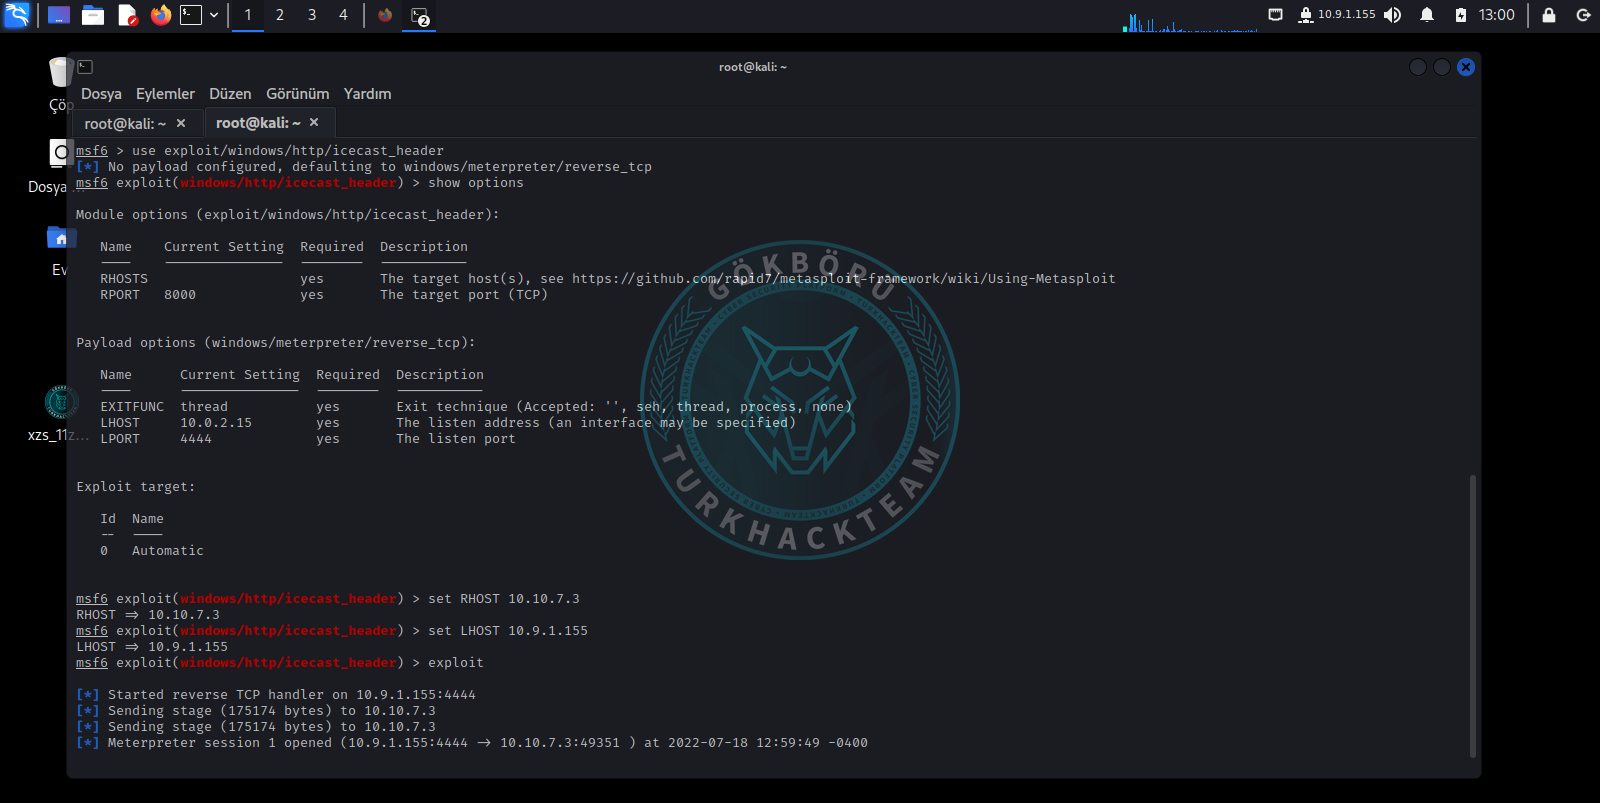Expand the terminal launcher dropdown arrow
The image size is (1600, 803).
(x=214, y=15)
